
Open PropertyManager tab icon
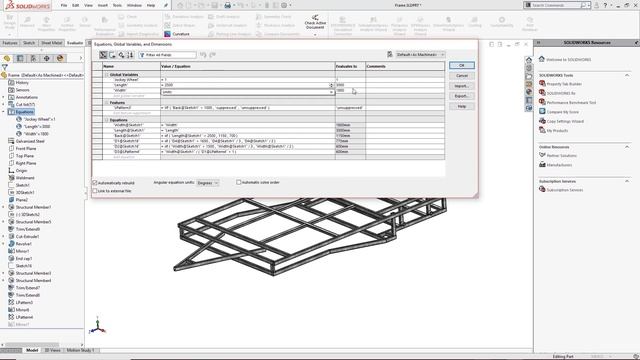point(20,58)
